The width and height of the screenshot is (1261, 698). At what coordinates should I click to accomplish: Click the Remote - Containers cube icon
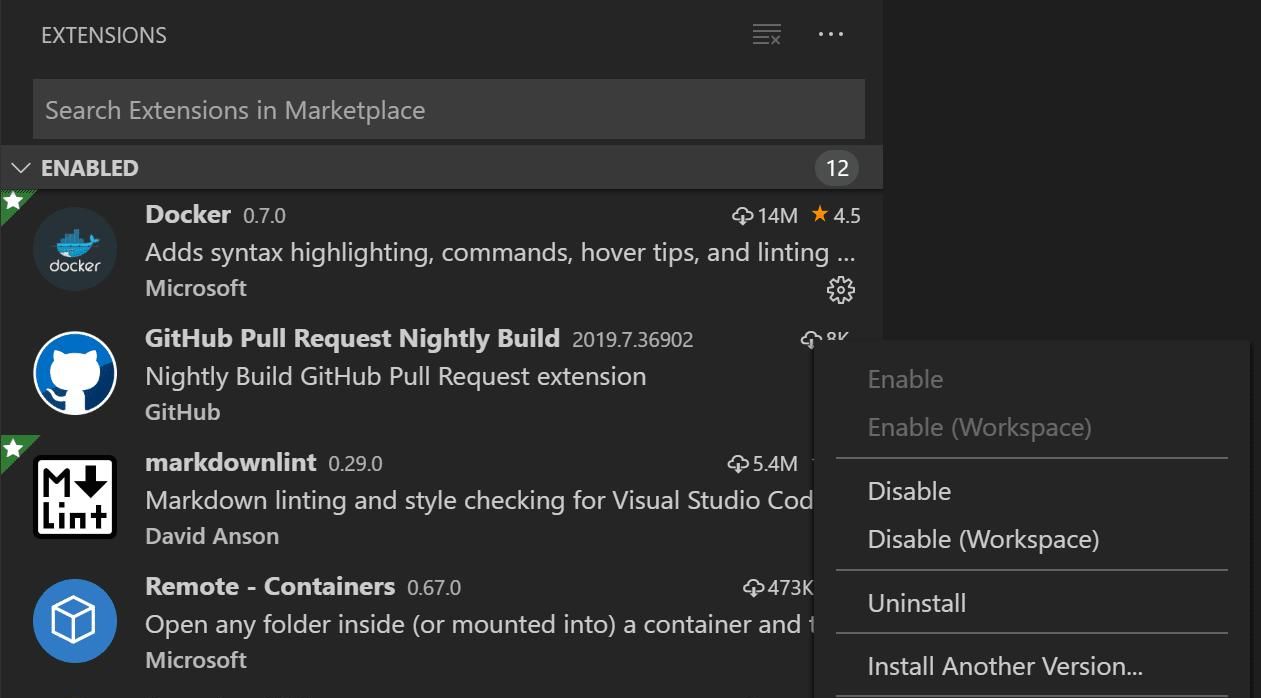tap(75, 621)
